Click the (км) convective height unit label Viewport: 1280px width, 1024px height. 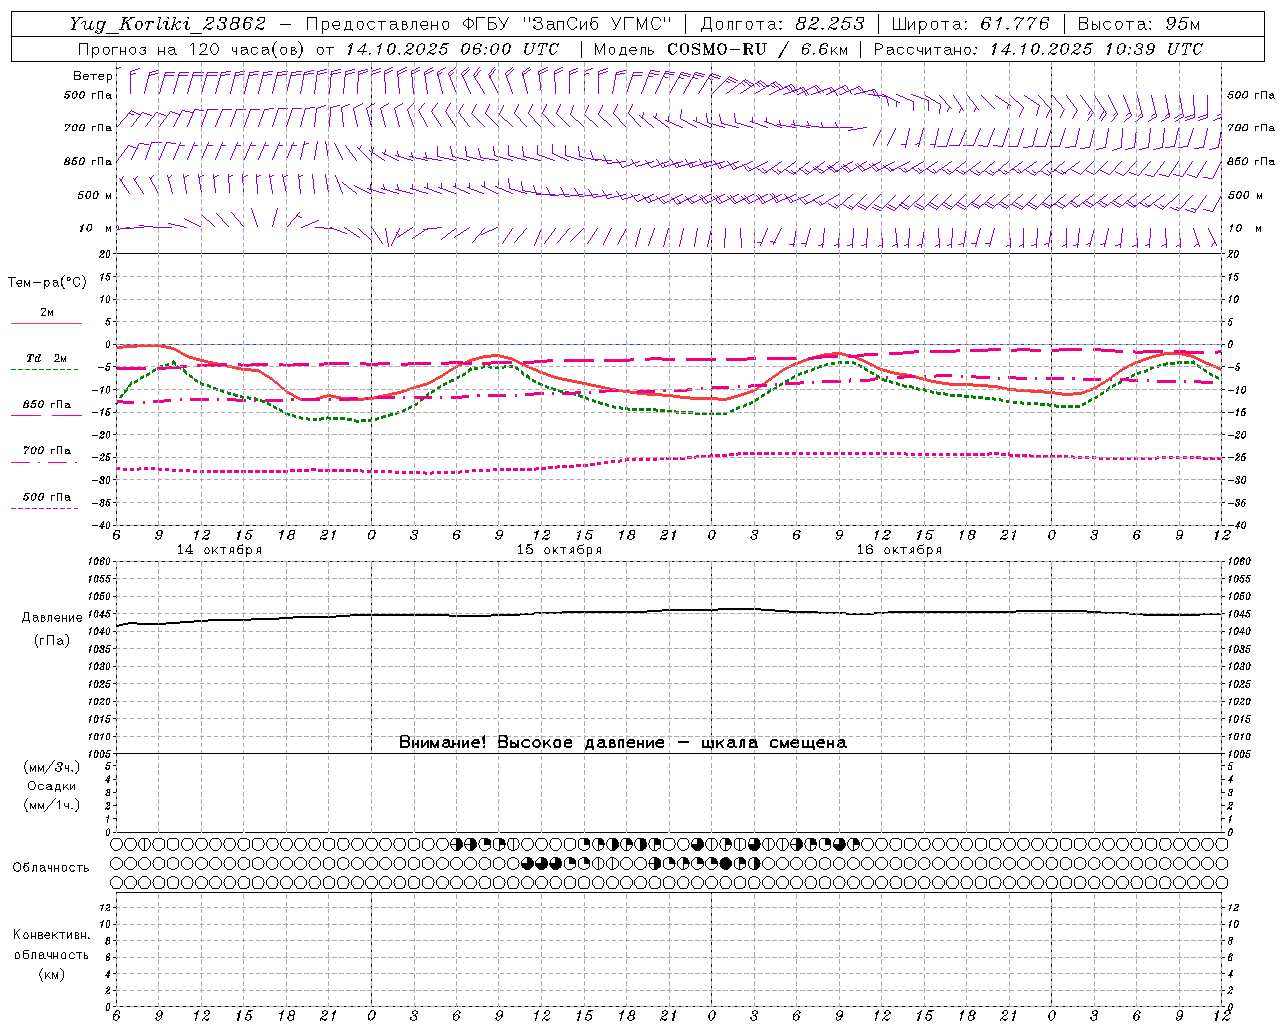point(52,974)
